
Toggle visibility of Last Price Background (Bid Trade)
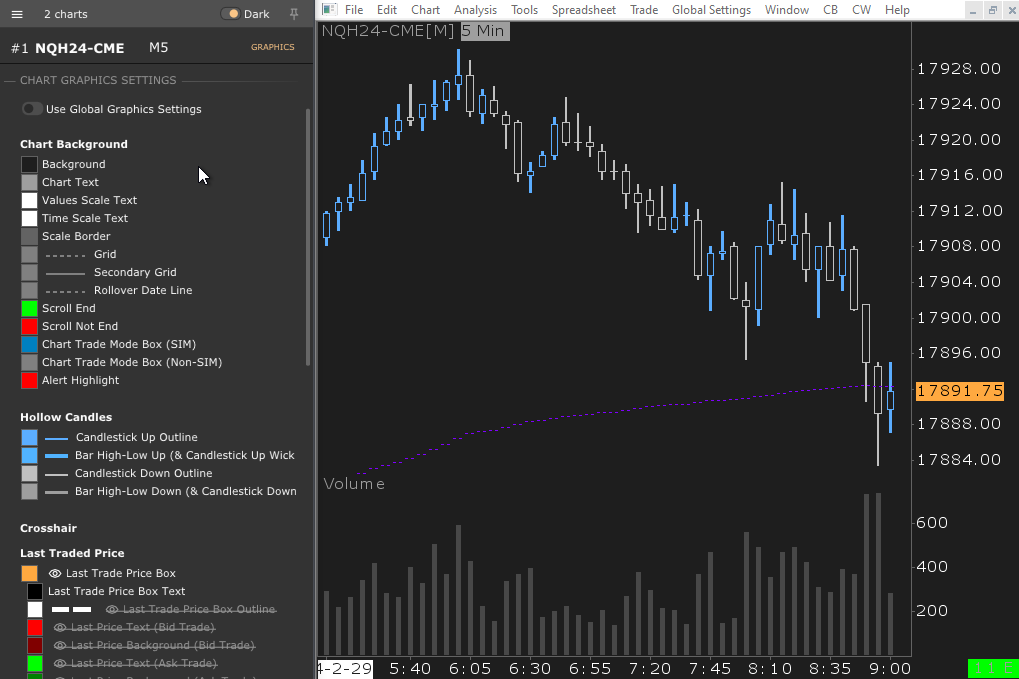click(x=60, y=645)
